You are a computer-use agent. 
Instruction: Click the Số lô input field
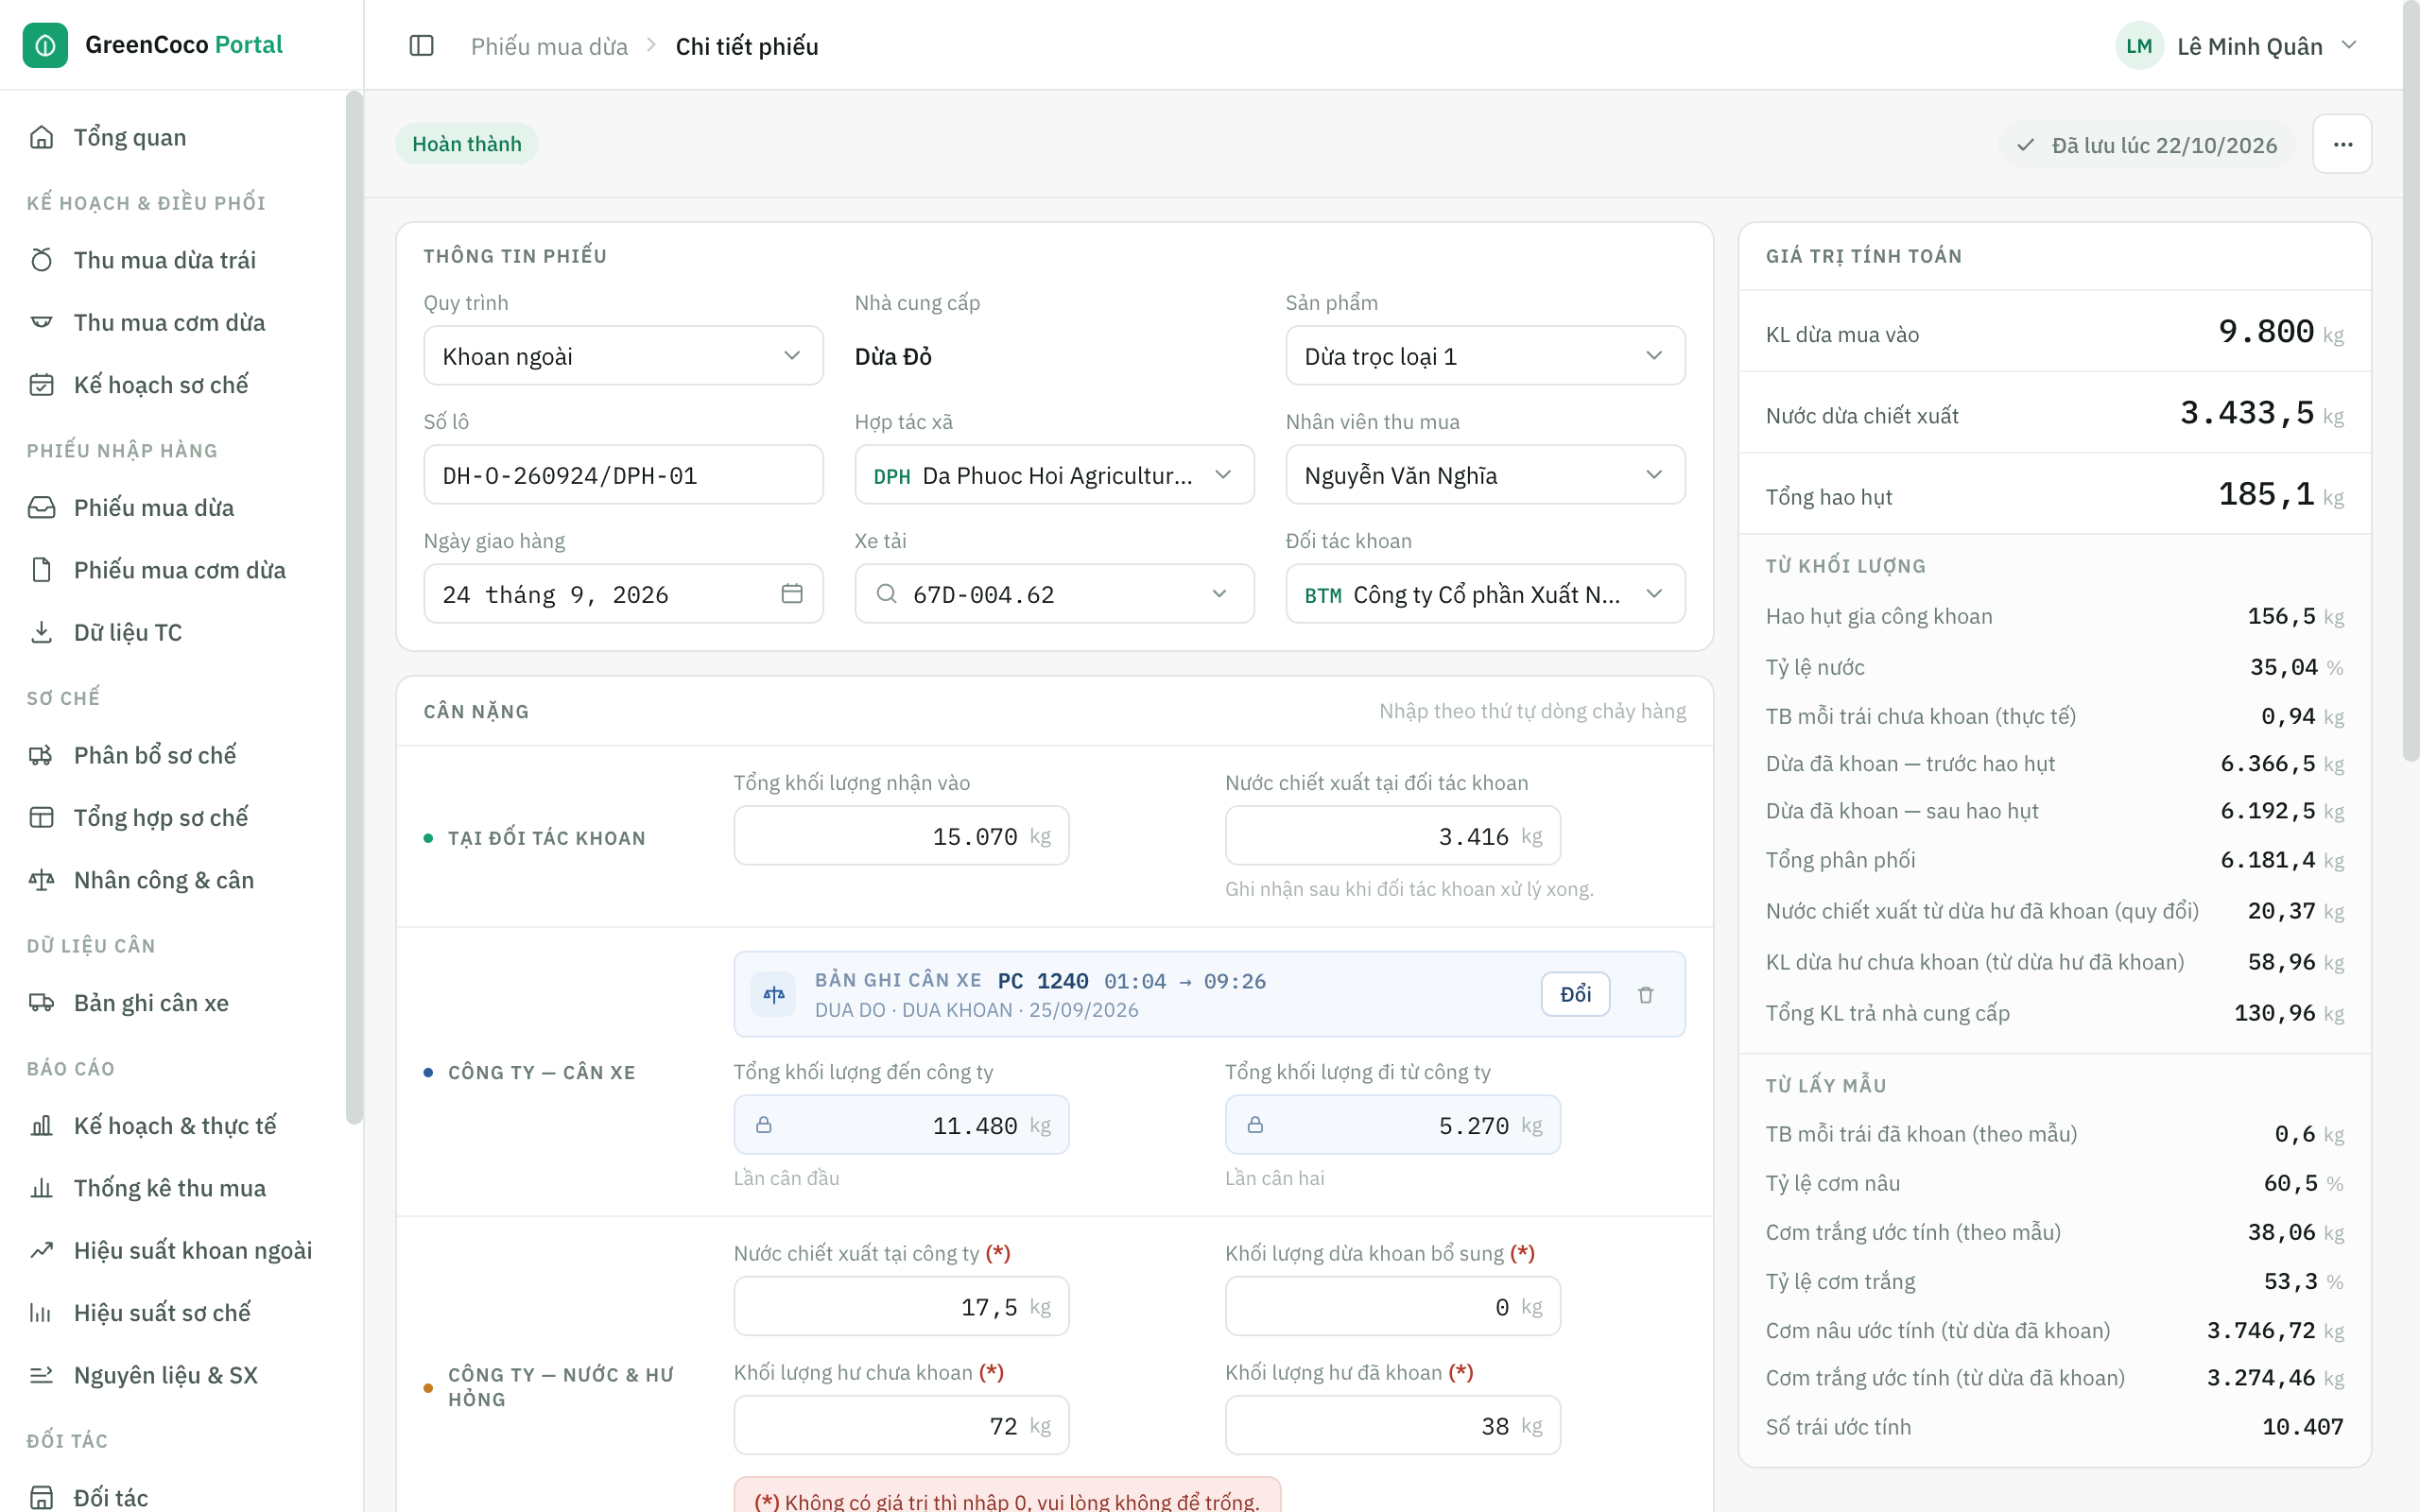click(x=623, y=475)
